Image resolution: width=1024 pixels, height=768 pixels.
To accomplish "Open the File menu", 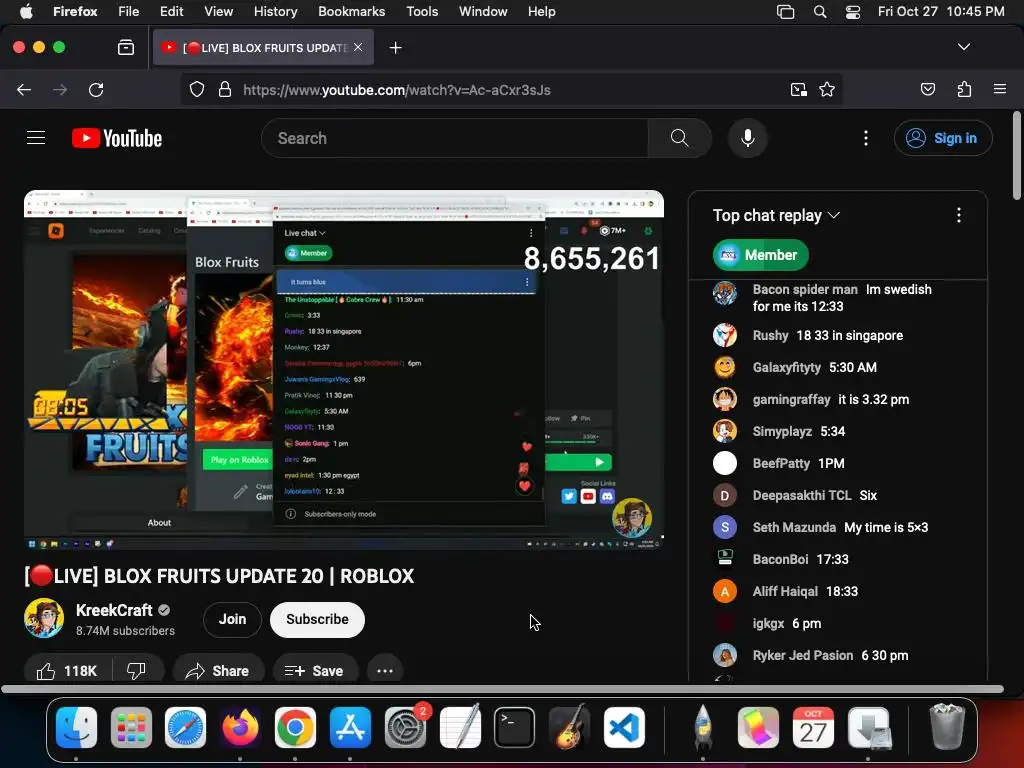I will pyautogui.click(x=128, y=12).
